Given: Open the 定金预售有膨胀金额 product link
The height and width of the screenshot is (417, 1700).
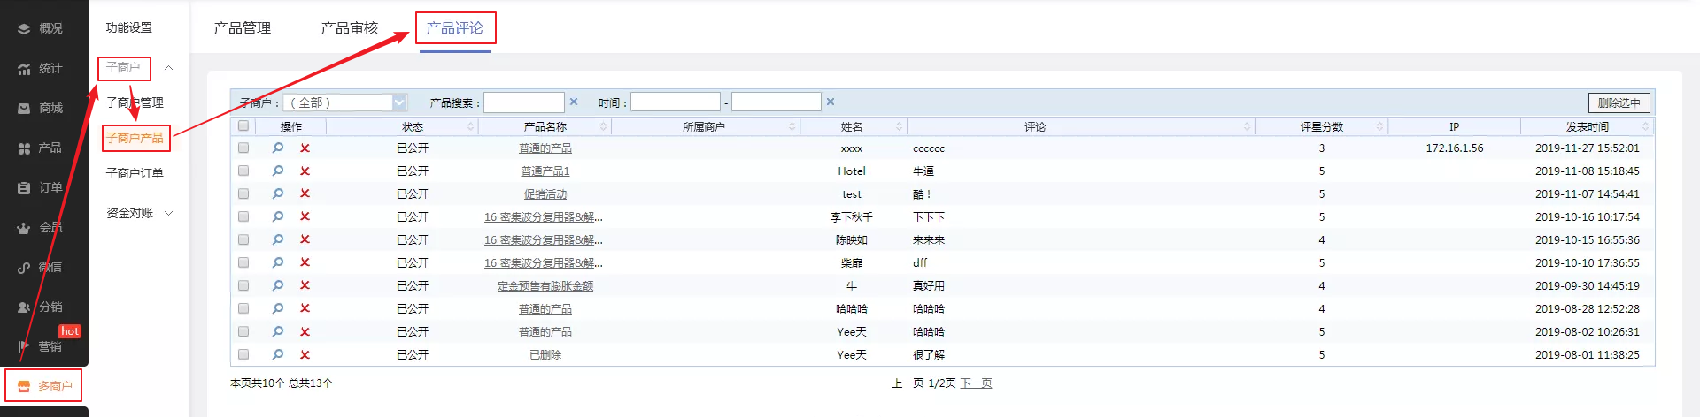Looking at the screenshot, I should (x=545, y=286).
